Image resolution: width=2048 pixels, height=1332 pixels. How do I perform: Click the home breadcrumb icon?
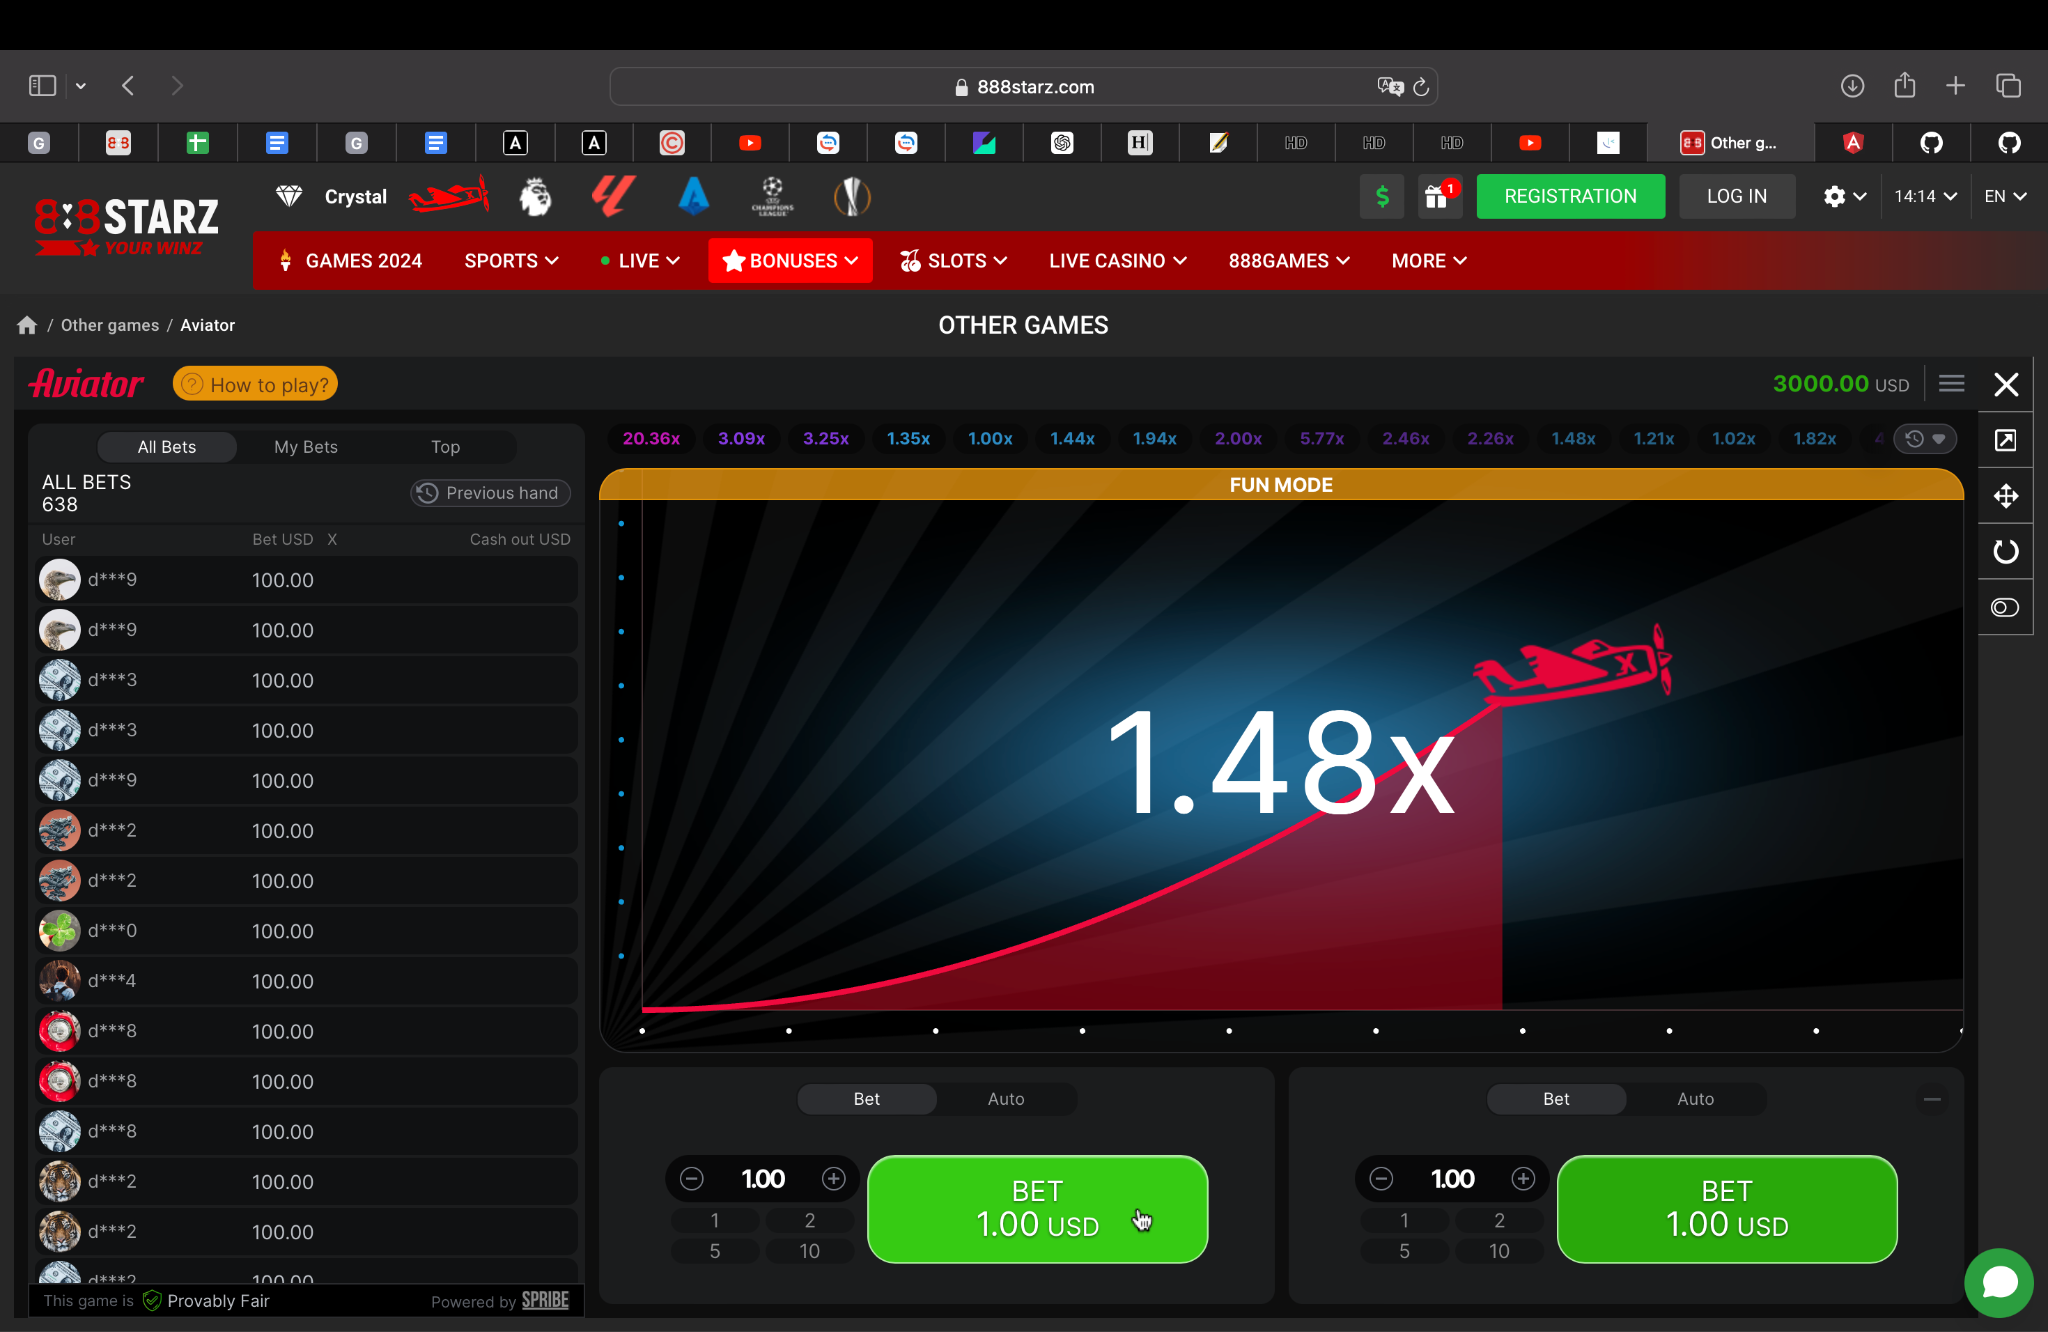click(27, 325)
